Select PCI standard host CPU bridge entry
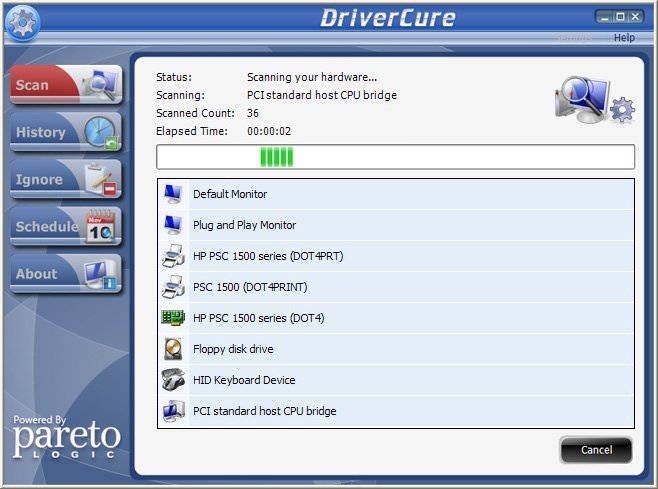Screen dimensions: 658x489 (264, 411)
